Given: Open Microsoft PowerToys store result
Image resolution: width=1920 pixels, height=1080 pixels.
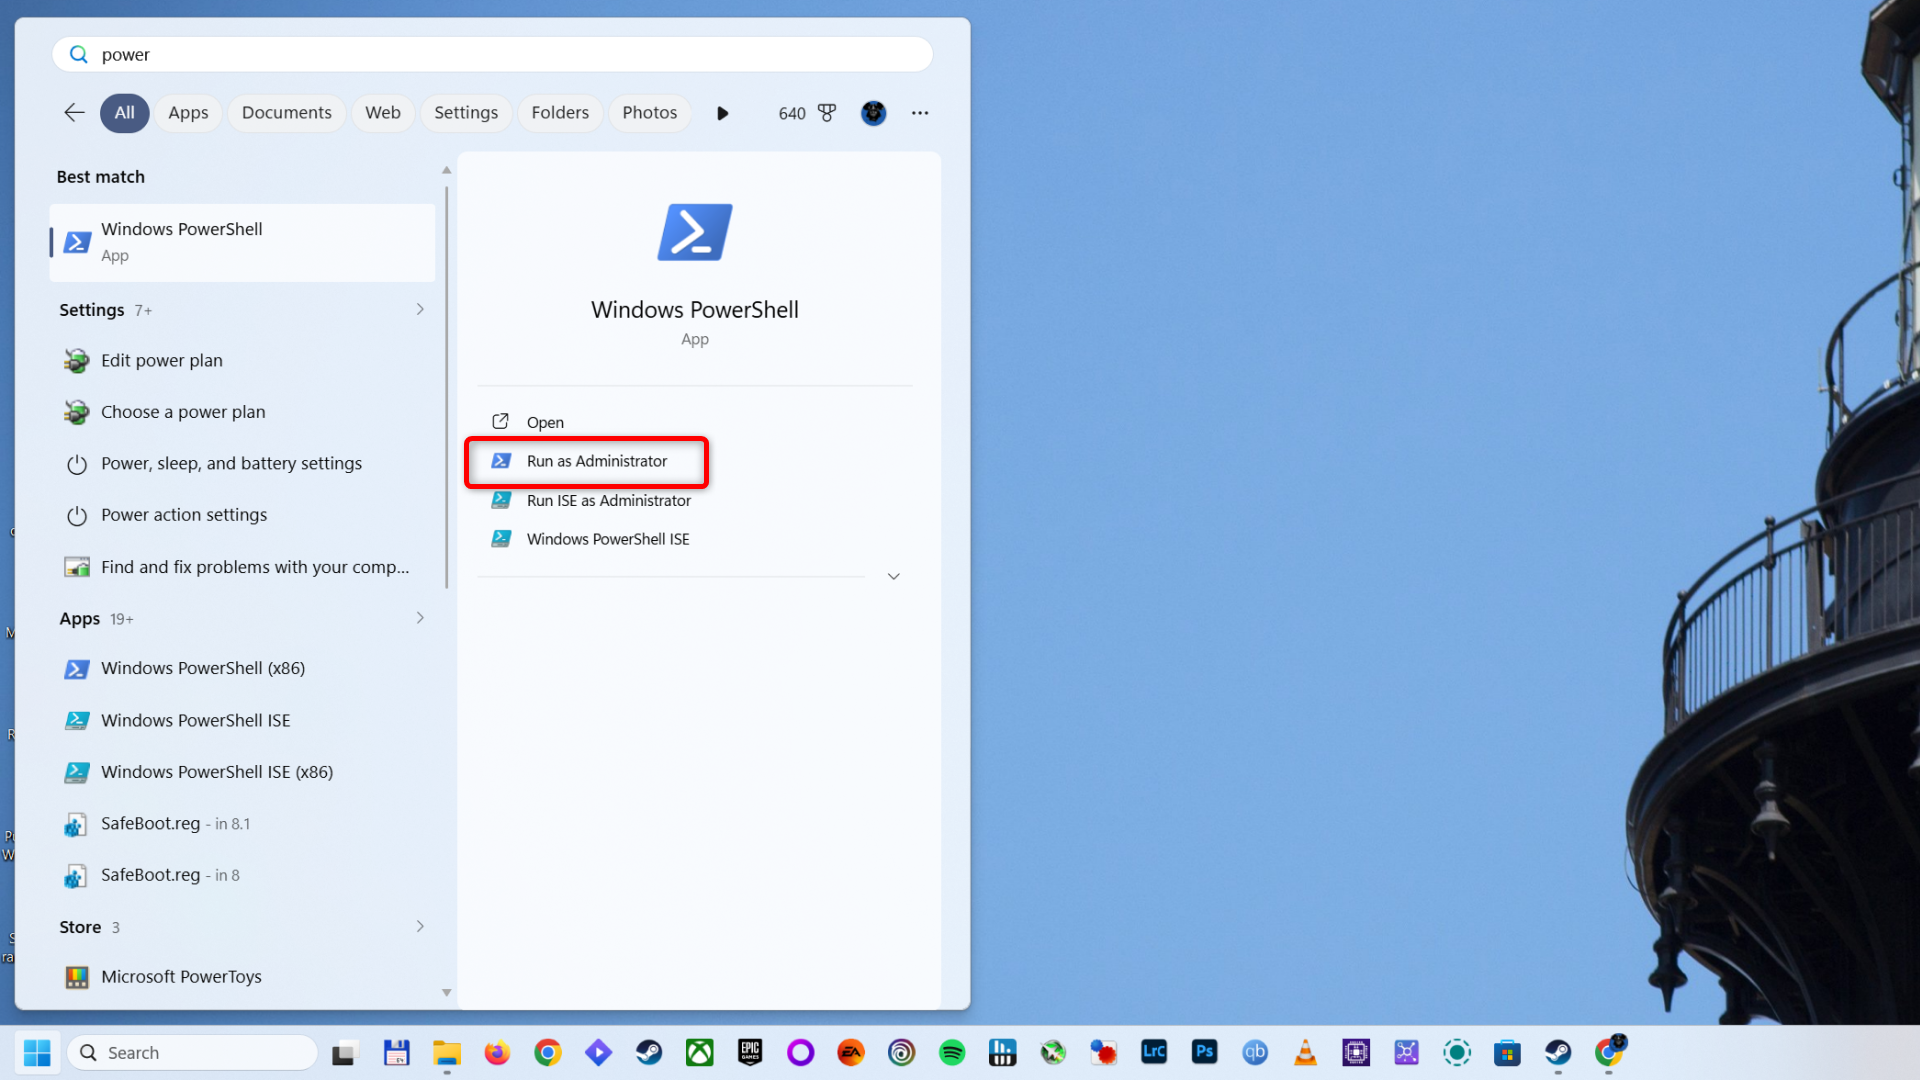Looking at the screenshot, I should [x=242, y=977].
